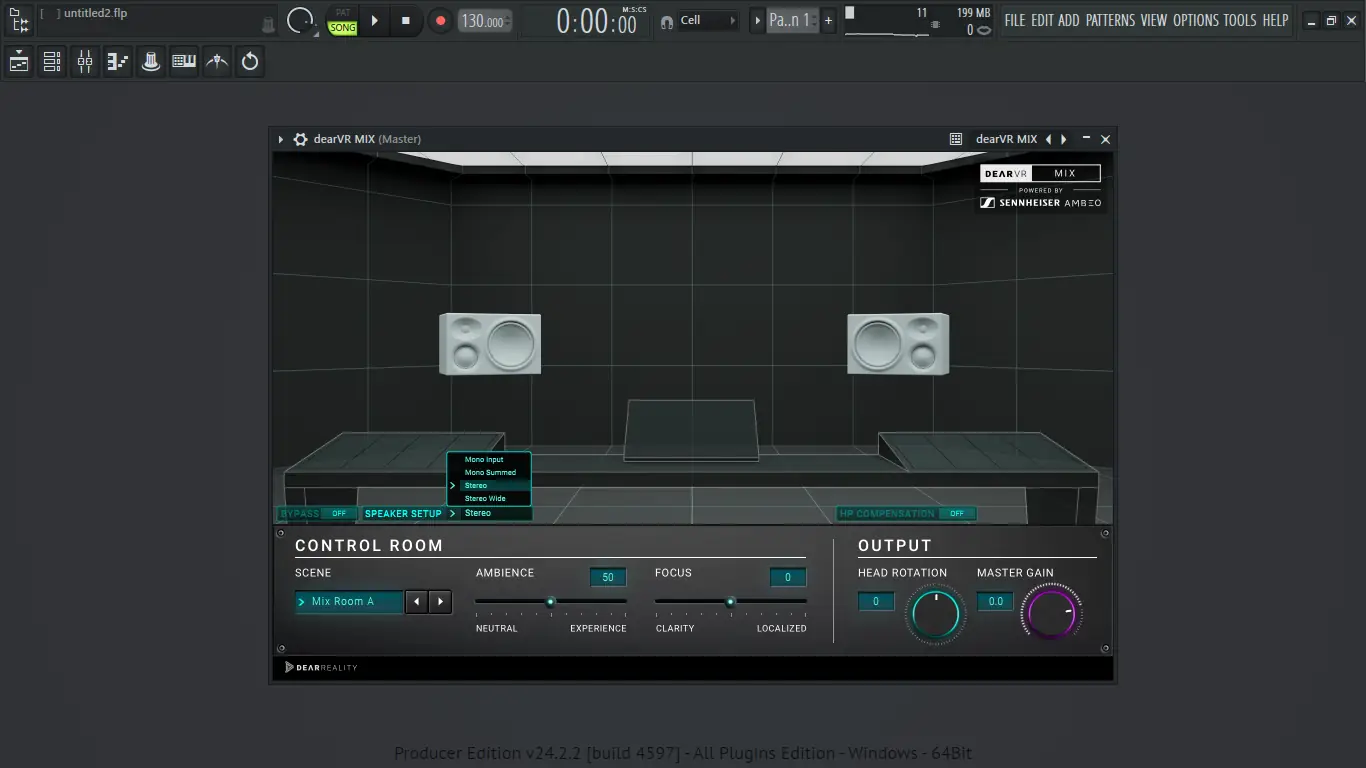Toggle HP COMPENSATION on

click(x=957, y=513)
